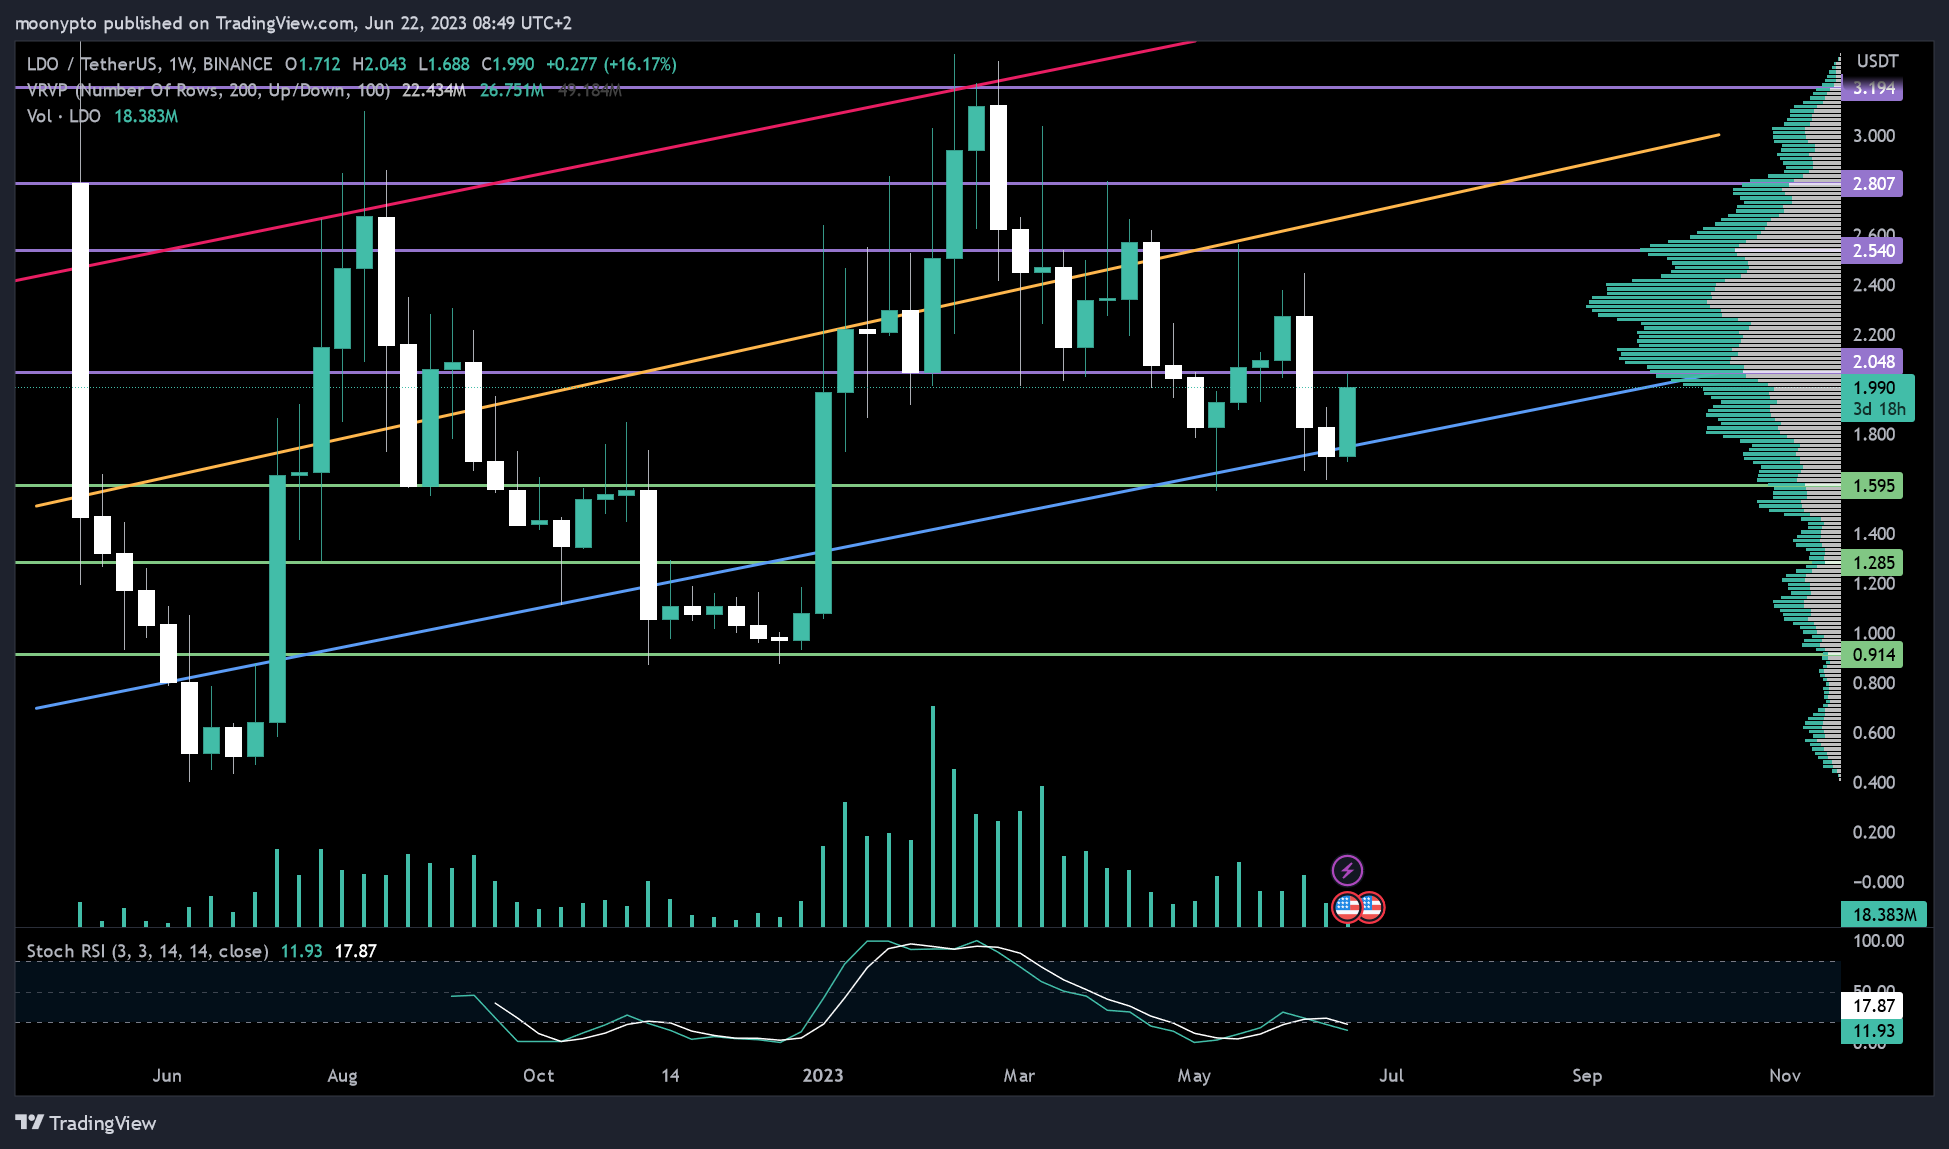Click the 18.383M value beside Vol · LDO
1949x1149 pixels.
tap(146, 116)
